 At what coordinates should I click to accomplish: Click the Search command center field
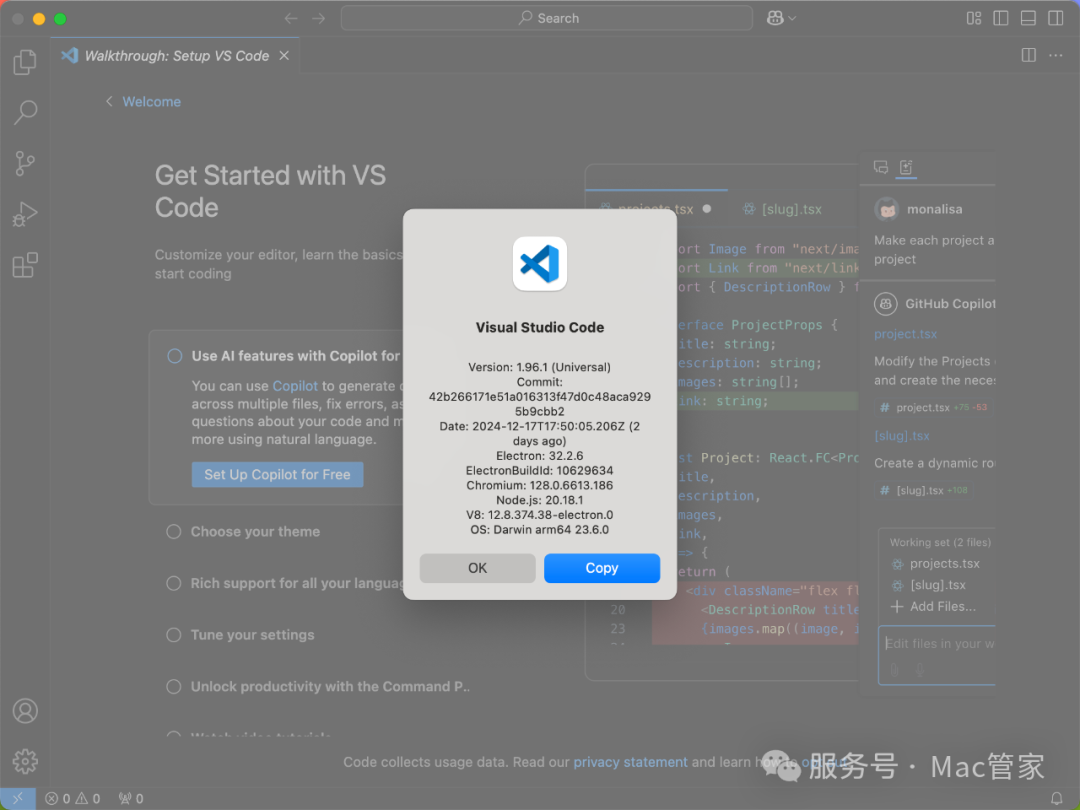click(x=547, y=19)
